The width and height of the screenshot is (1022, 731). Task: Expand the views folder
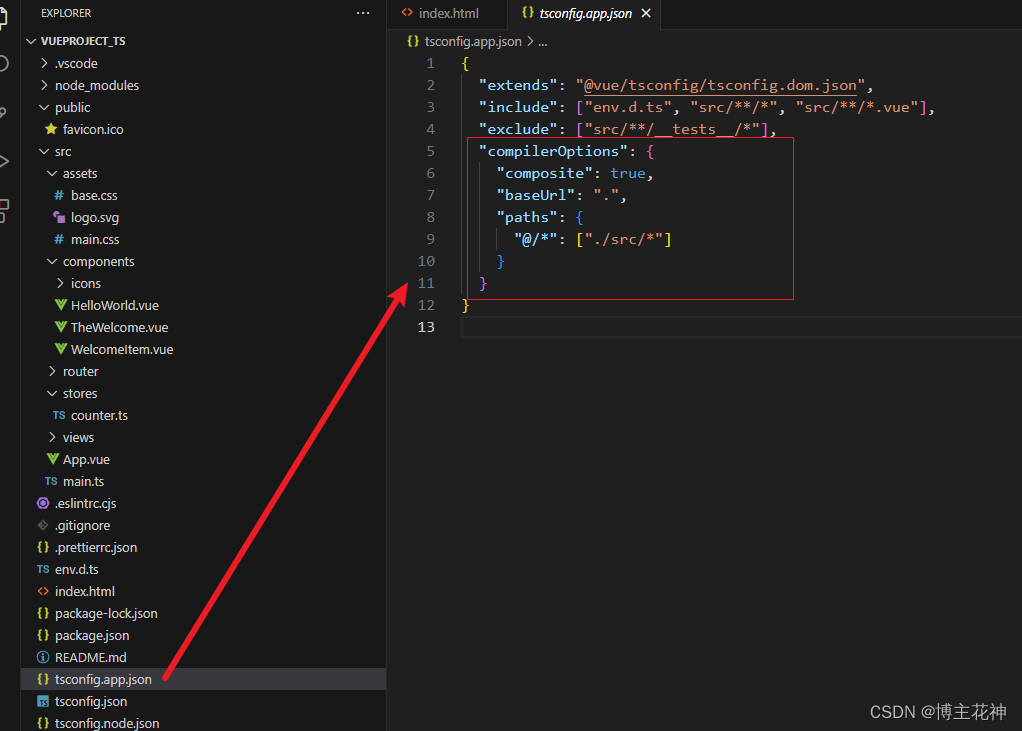[x=52, y=437]
